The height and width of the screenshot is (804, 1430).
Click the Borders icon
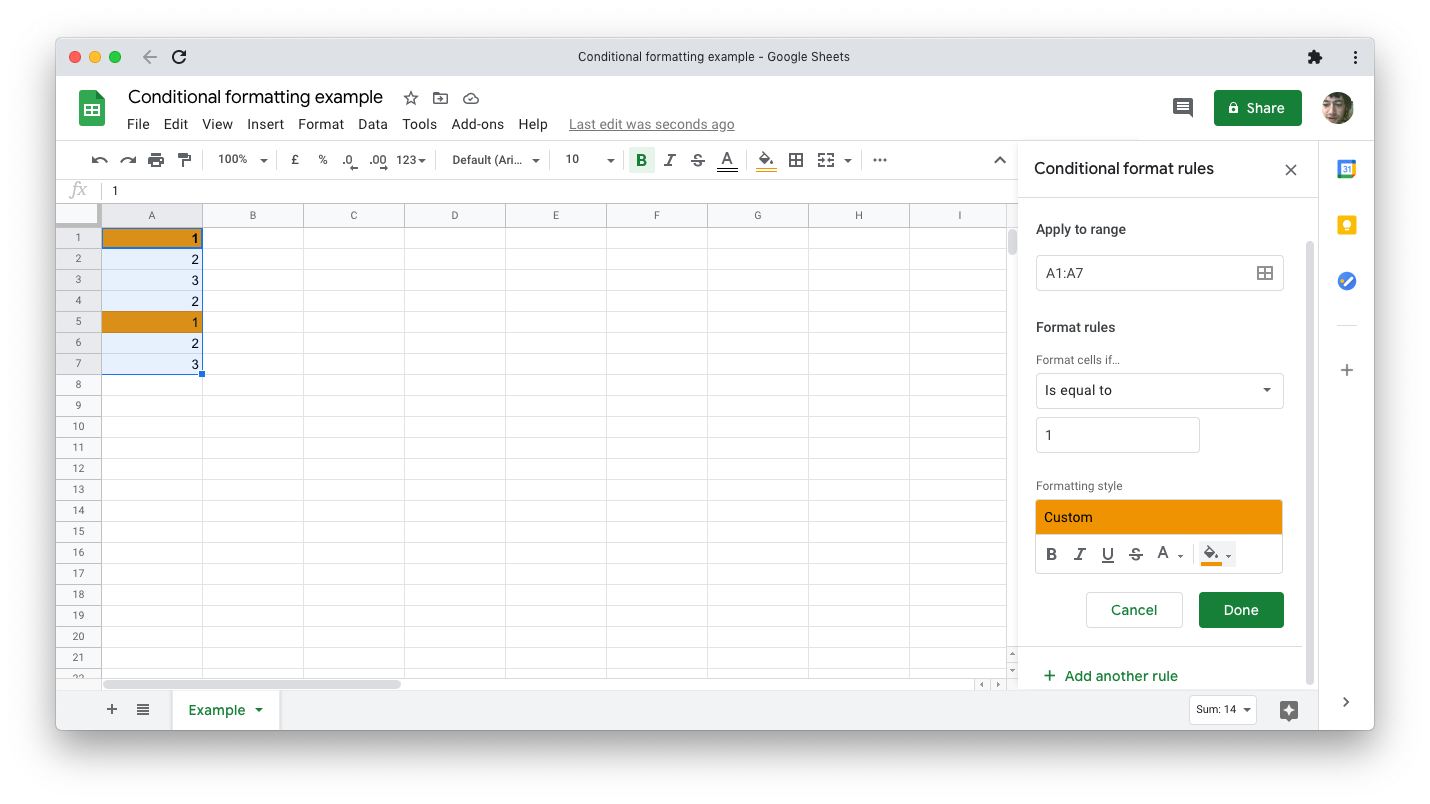tap(795, 159)
